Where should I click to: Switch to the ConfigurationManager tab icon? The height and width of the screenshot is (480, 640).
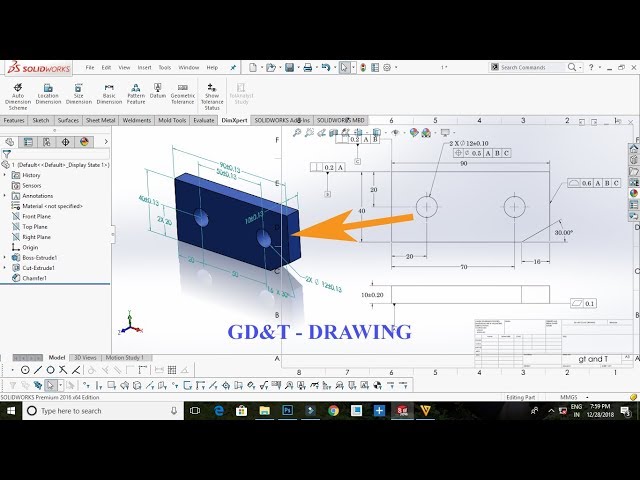(47, 142)
